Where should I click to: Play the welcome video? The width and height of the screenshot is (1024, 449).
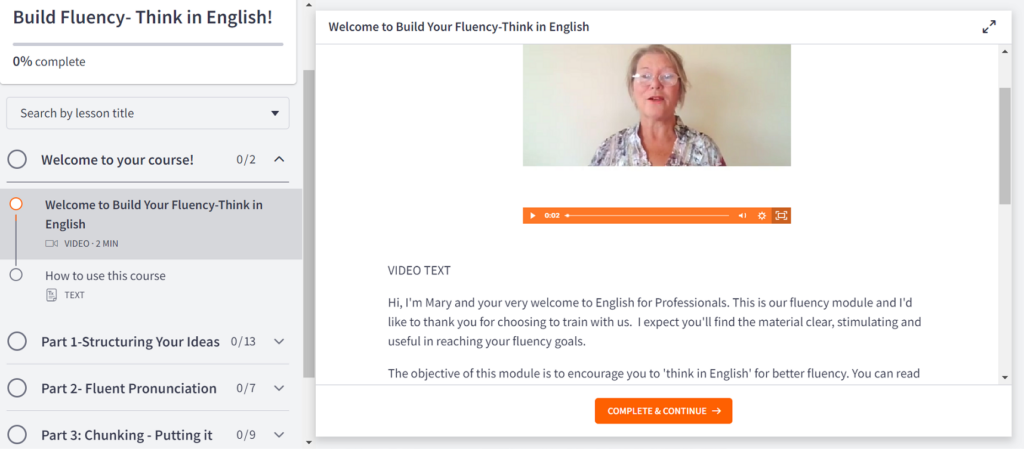point(533,215)
